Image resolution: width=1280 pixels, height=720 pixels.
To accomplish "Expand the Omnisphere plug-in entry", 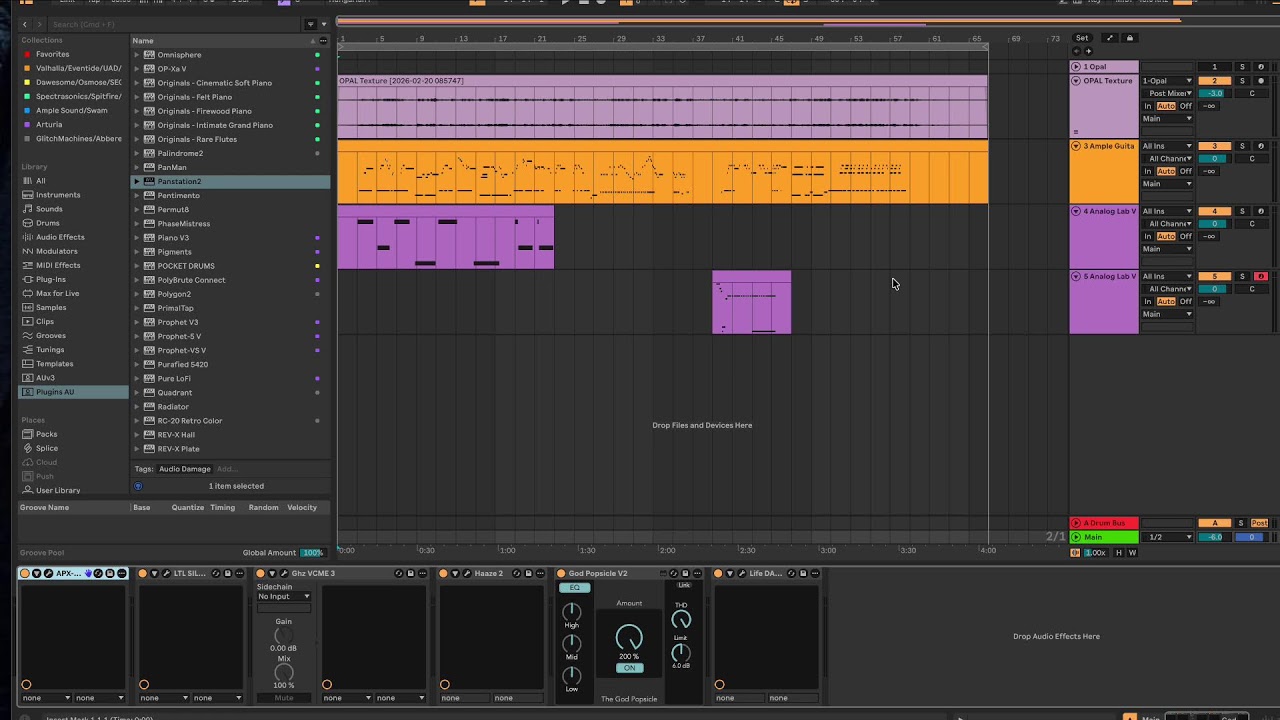I will [x=136, y=55].
